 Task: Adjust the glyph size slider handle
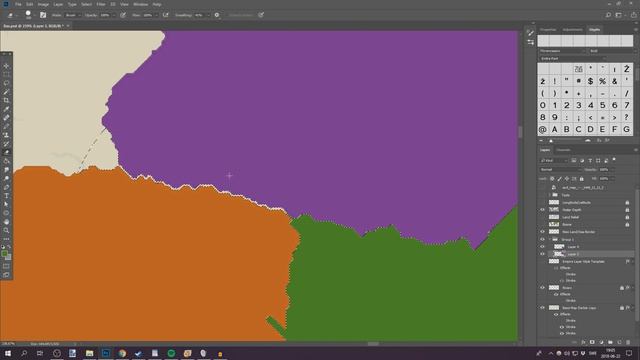pos(551,140)
